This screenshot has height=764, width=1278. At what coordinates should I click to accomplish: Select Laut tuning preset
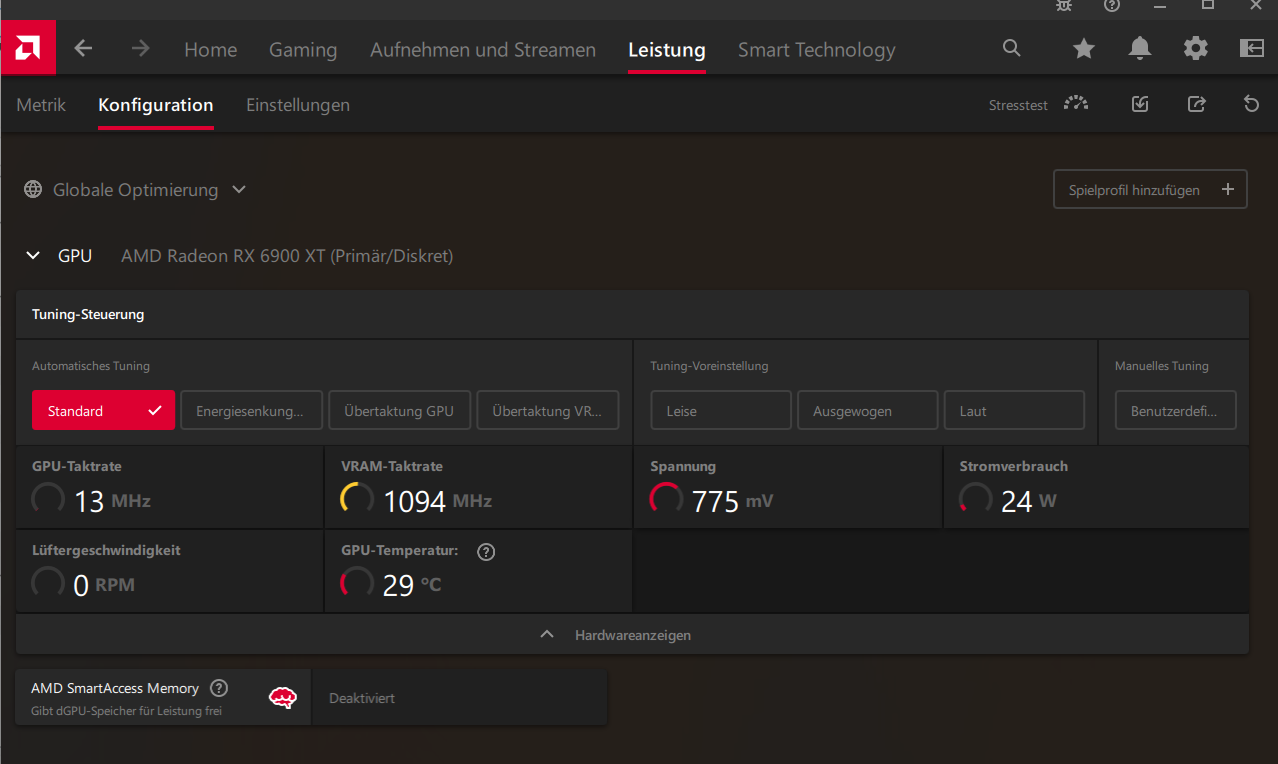1014,410
